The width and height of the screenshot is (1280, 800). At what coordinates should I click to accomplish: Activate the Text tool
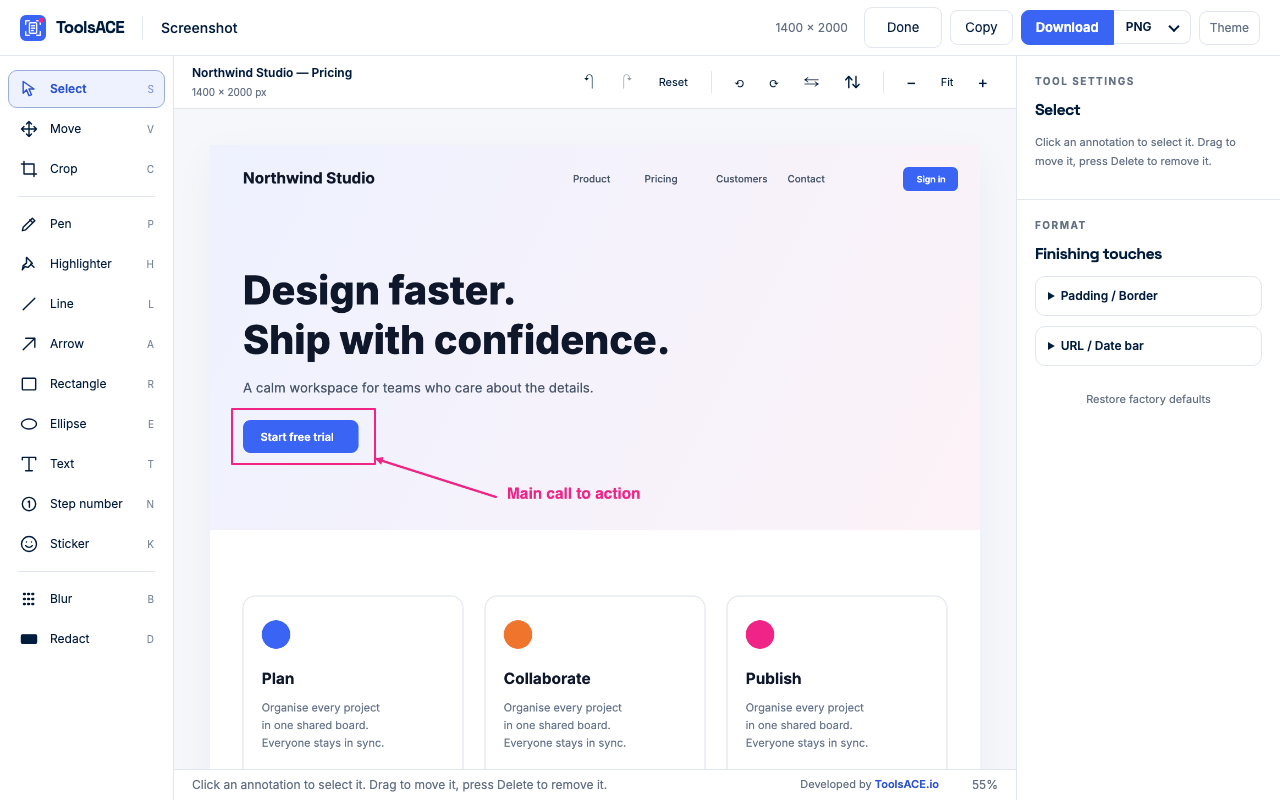[86, 464]
